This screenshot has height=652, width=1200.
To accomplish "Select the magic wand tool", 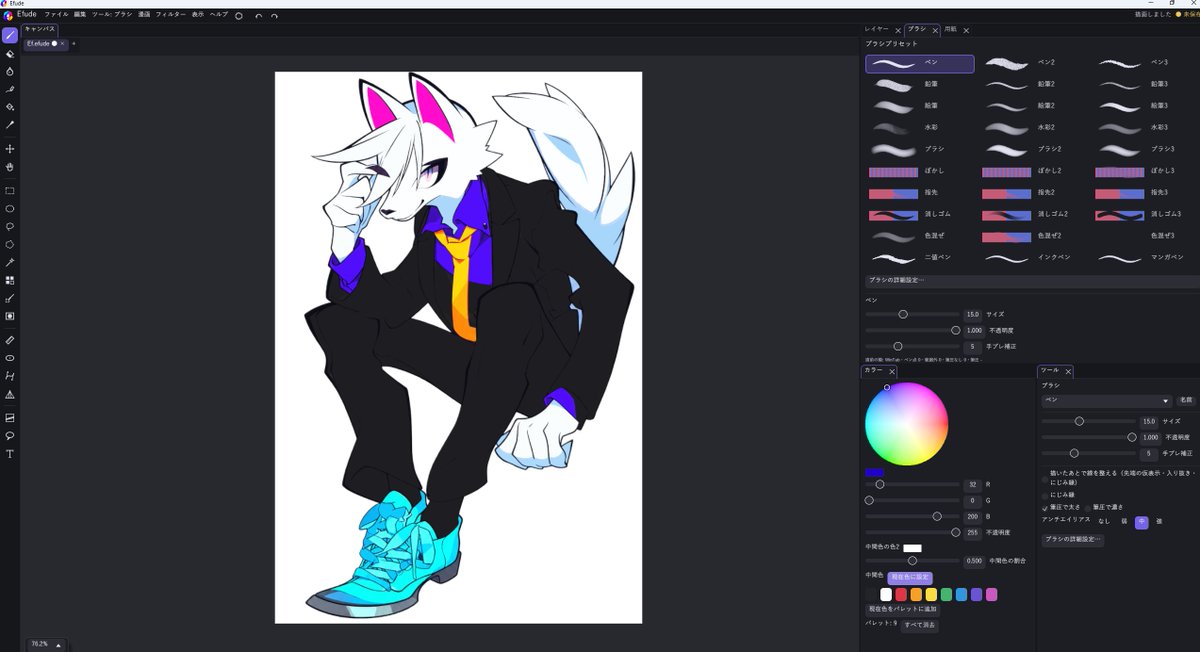I will 10,262.
